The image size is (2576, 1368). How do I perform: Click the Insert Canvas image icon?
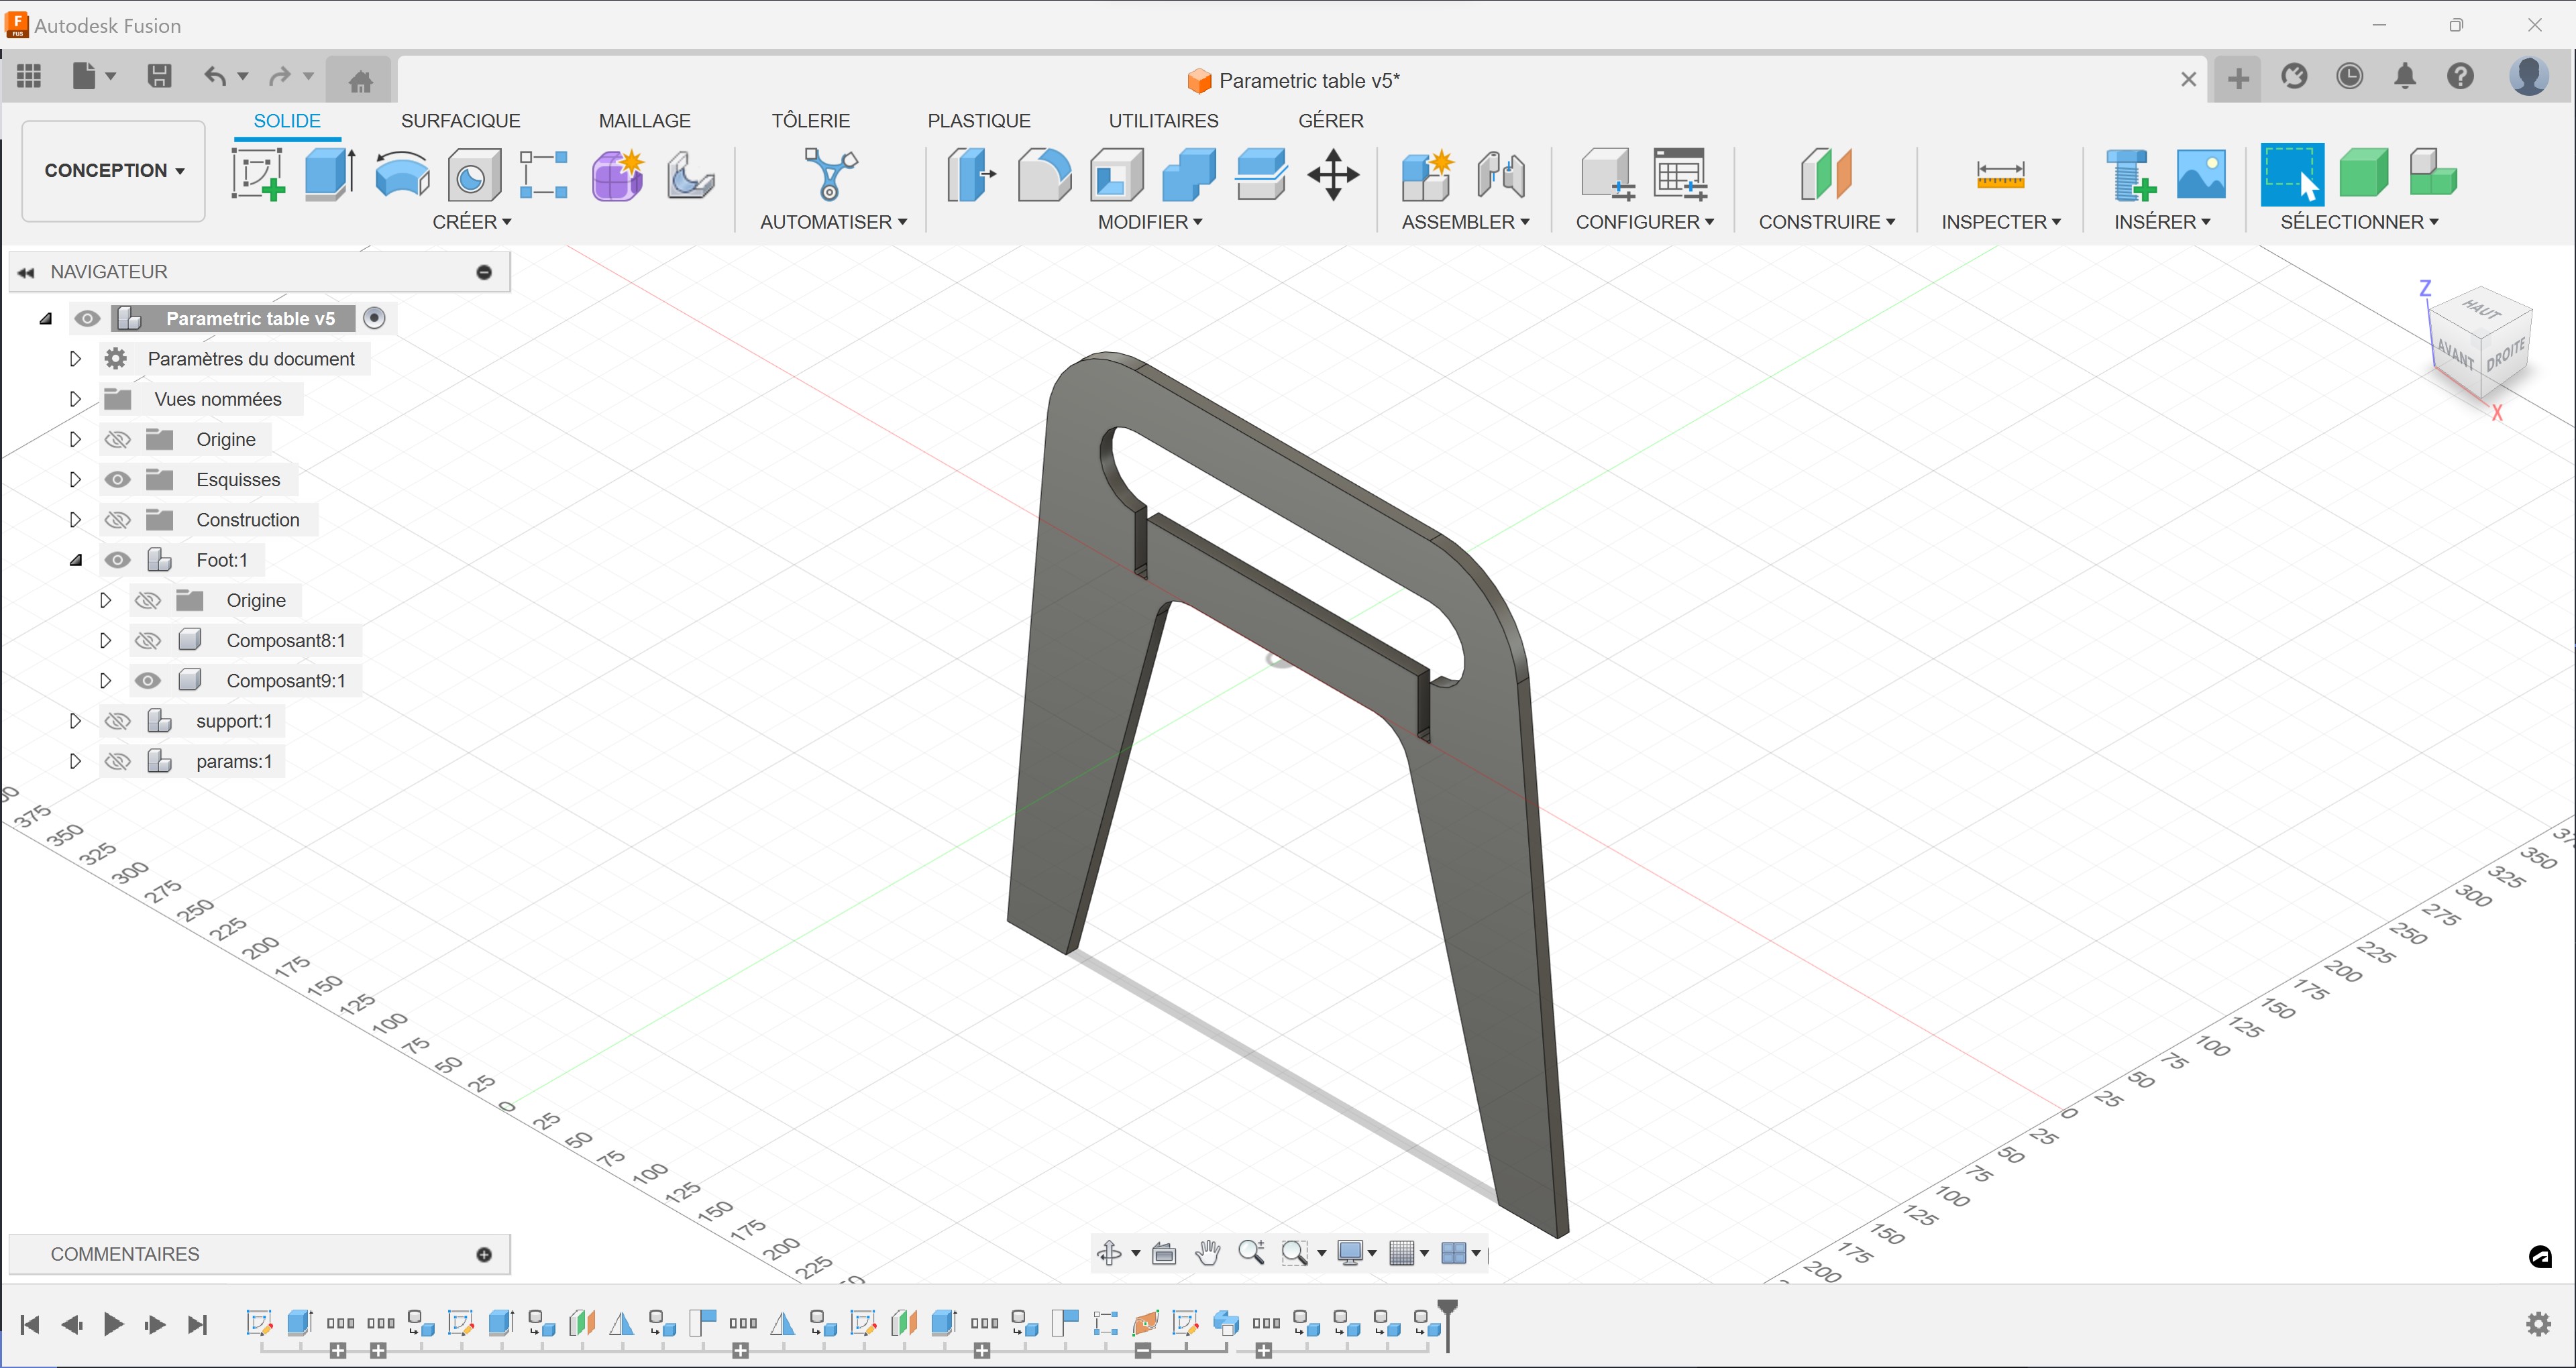point(2201,175)
